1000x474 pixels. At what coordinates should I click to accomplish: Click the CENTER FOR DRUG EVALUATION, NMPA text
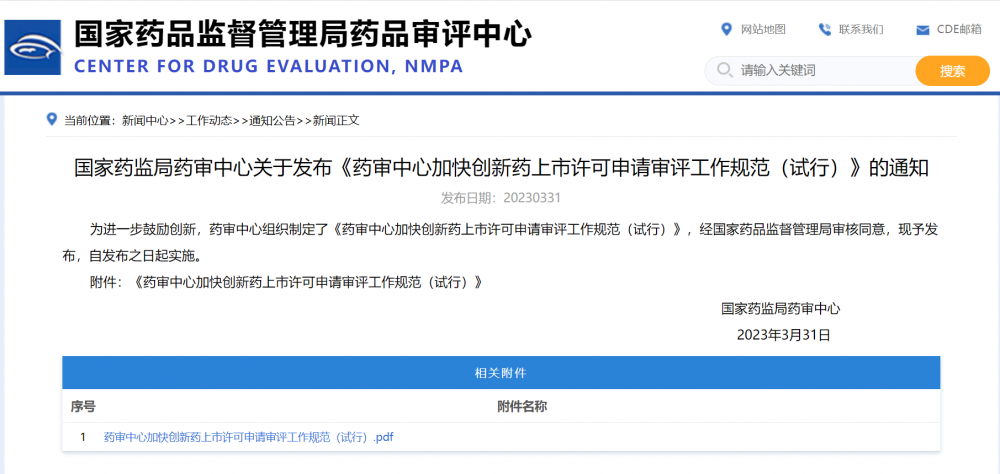[x=269, y=66]
